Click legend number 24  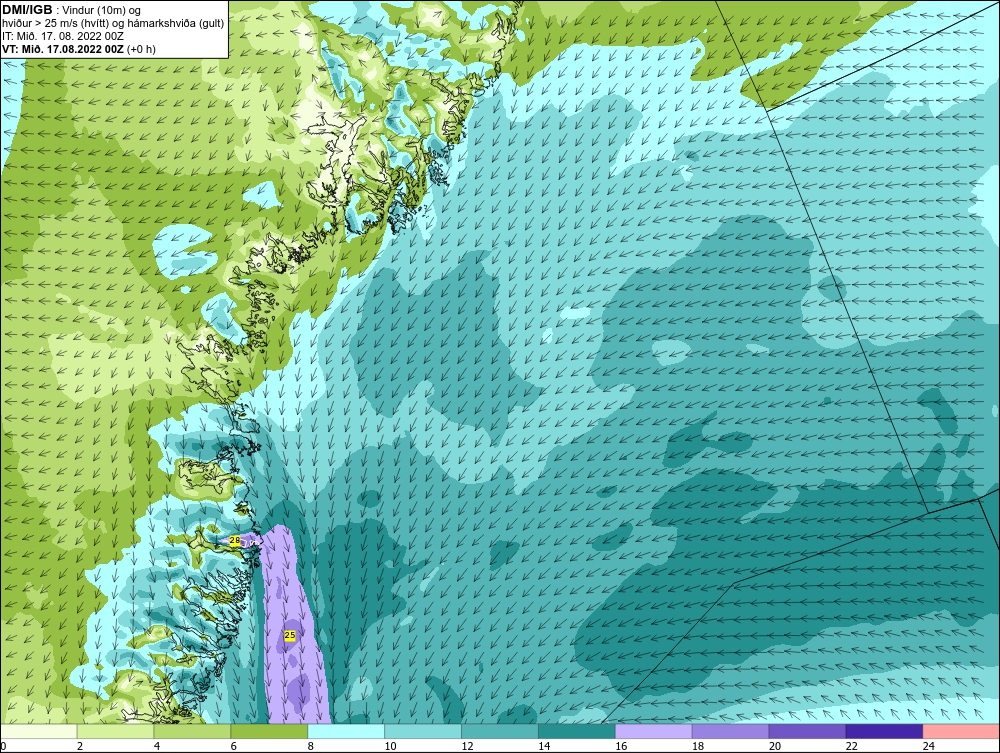coord(929,746)
